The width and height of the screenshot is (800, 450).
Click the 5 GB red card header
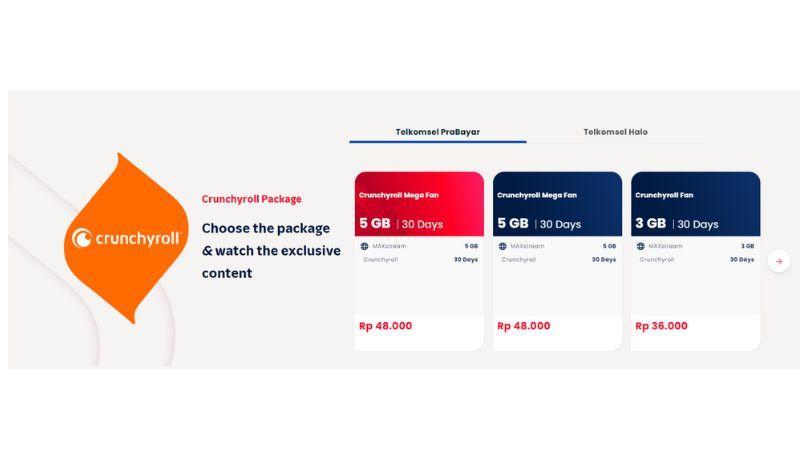(374, 223)
